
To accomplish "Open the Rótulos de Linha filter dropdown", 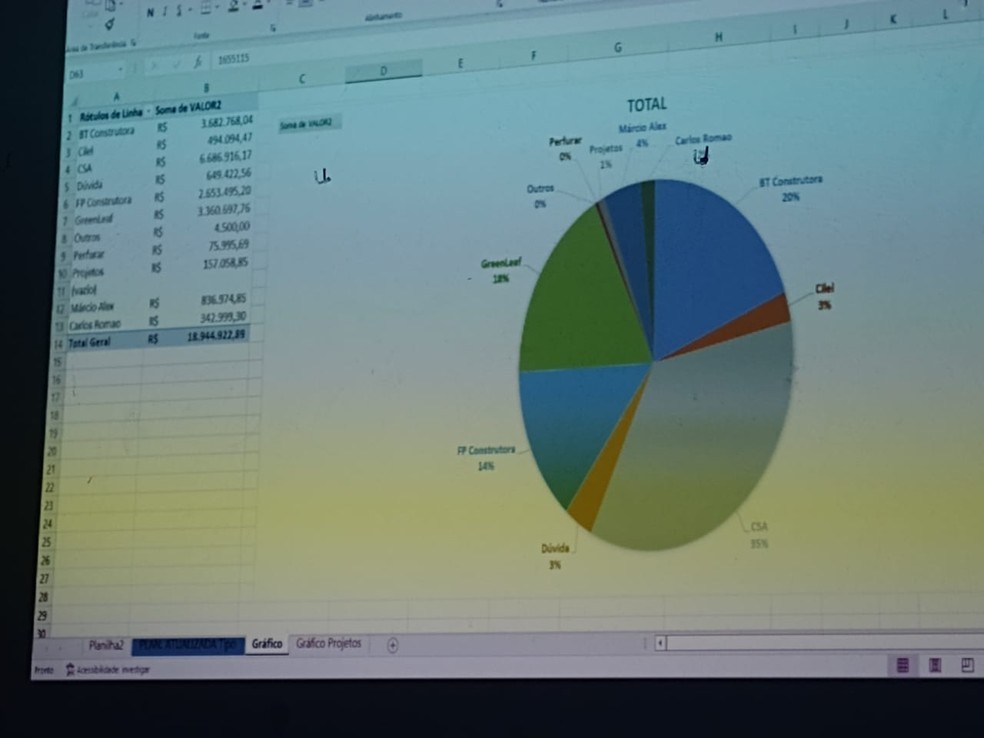I will tap(149, 112).
